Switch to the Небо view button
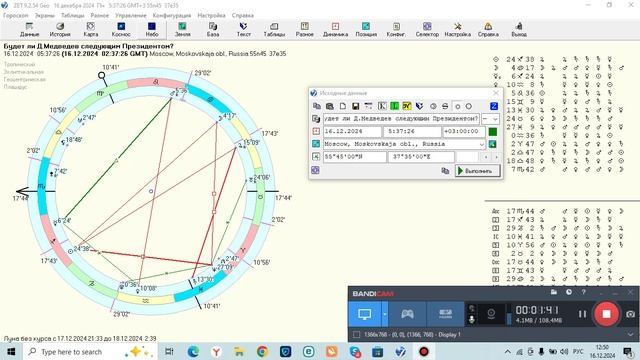Viewport: 640px width, 360px height. (152, 30)
